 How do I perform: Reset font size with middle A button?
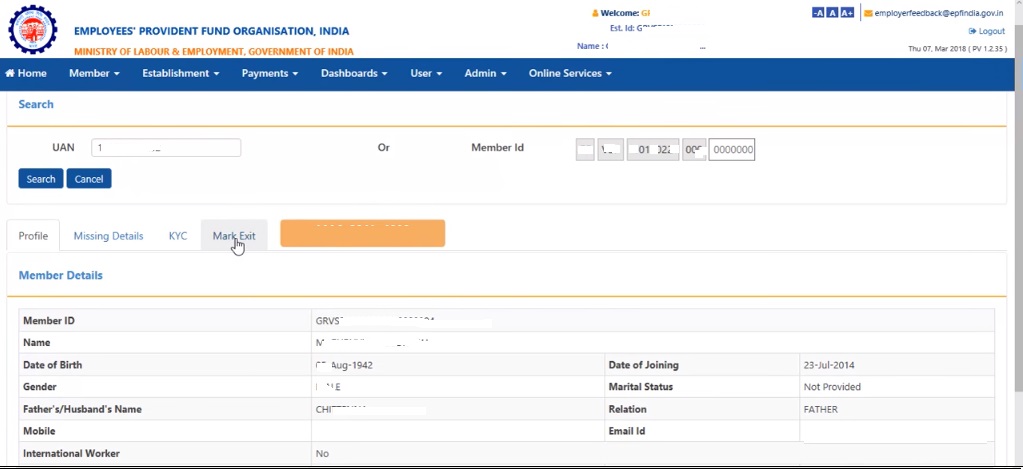pos(832,13)
